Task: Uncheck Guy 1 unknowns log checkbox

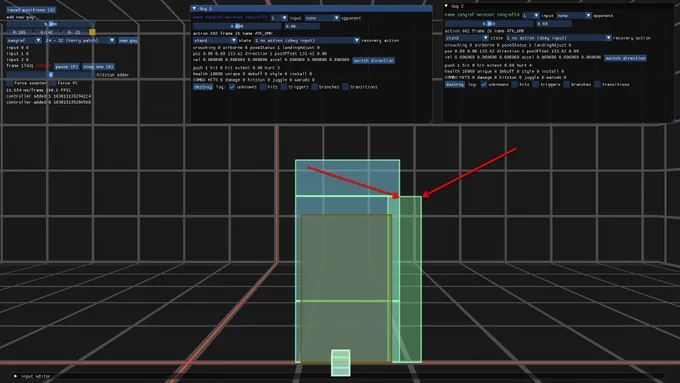Action: click(x=232, y=87)
